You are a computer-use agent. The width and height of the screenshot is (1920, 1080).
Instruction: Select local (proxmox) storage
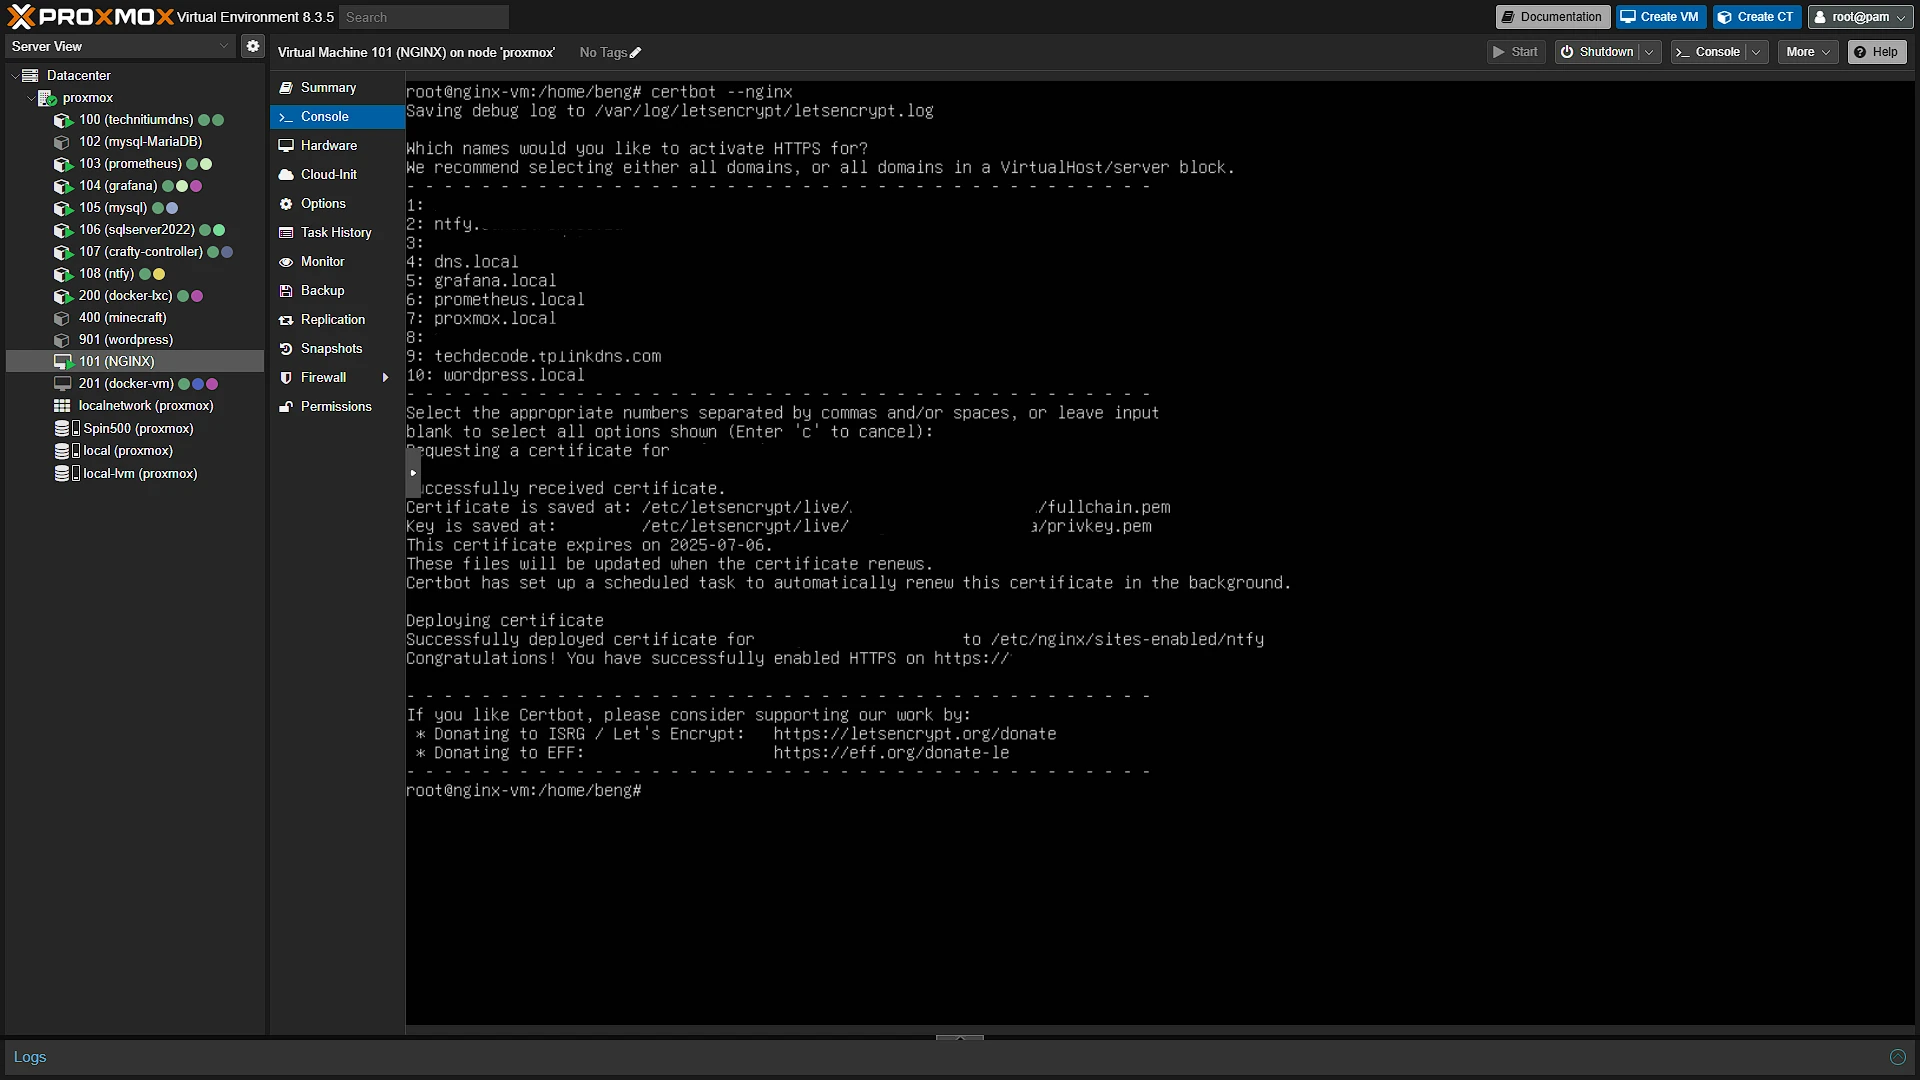click(135, 451)
